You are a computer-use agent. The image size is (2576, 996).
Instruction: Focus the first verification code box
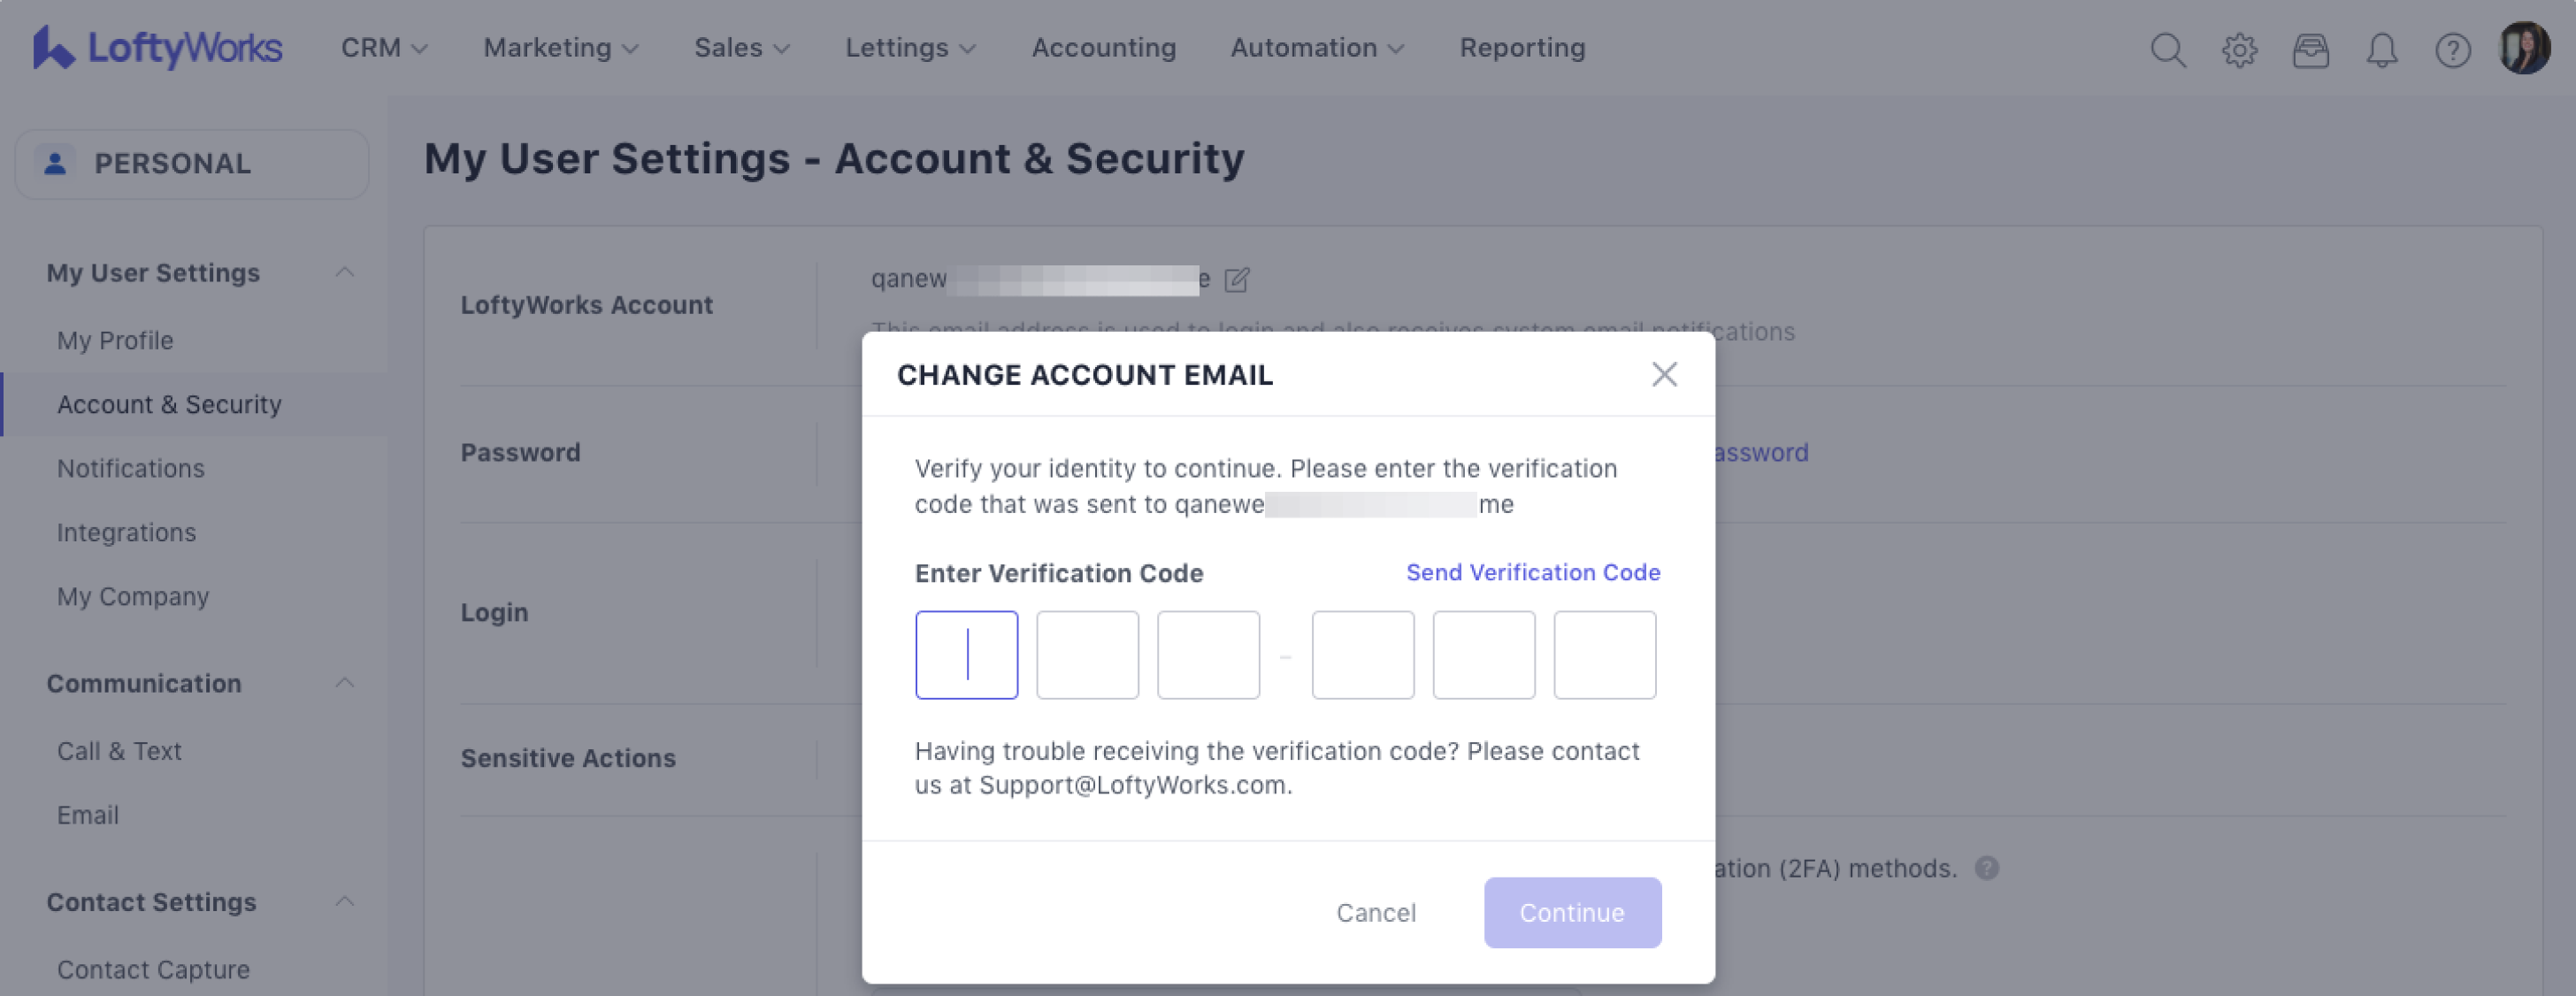click(966, 655)
